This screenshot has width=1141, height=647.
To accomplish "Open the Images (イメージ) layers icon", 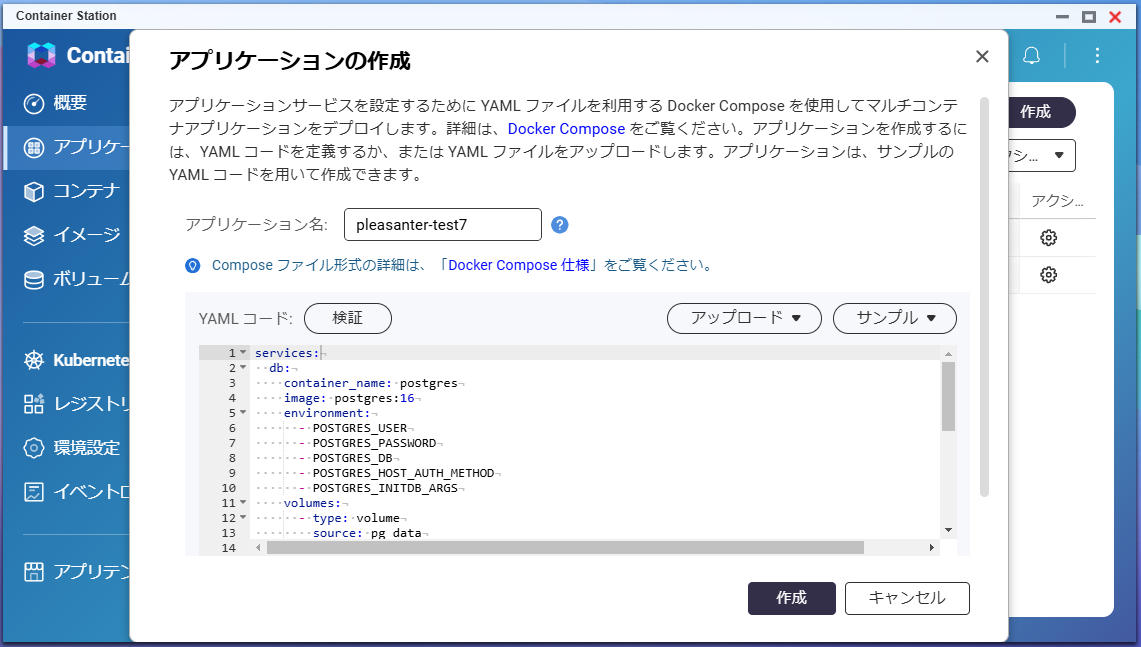I will 33,236.
